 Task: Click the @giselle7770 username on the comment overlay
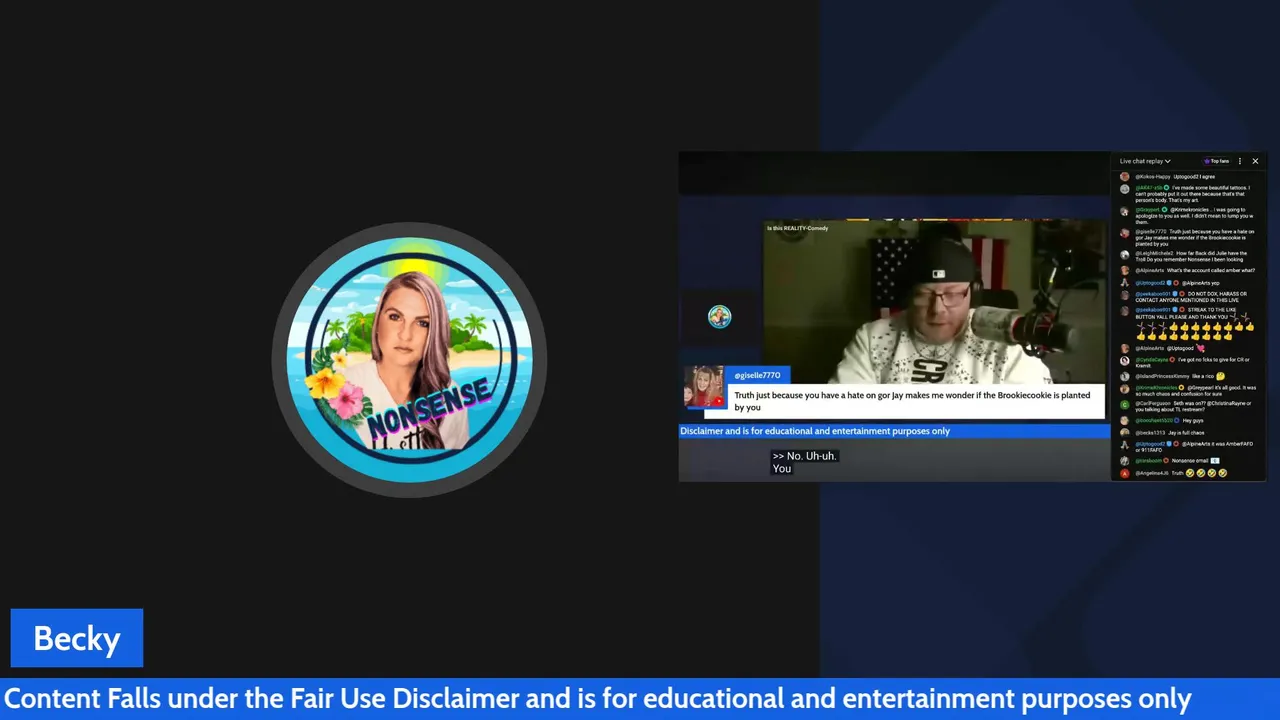pos(757,375)
